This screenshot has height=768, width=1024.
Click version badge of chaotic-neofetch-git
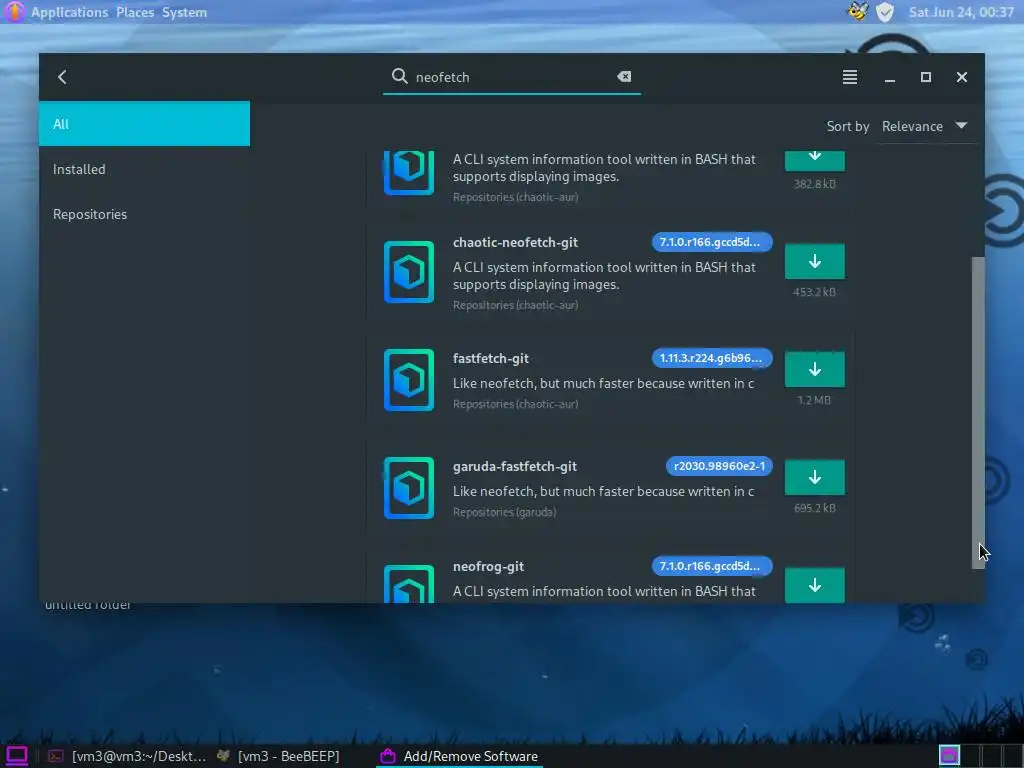tap(712, 242)
